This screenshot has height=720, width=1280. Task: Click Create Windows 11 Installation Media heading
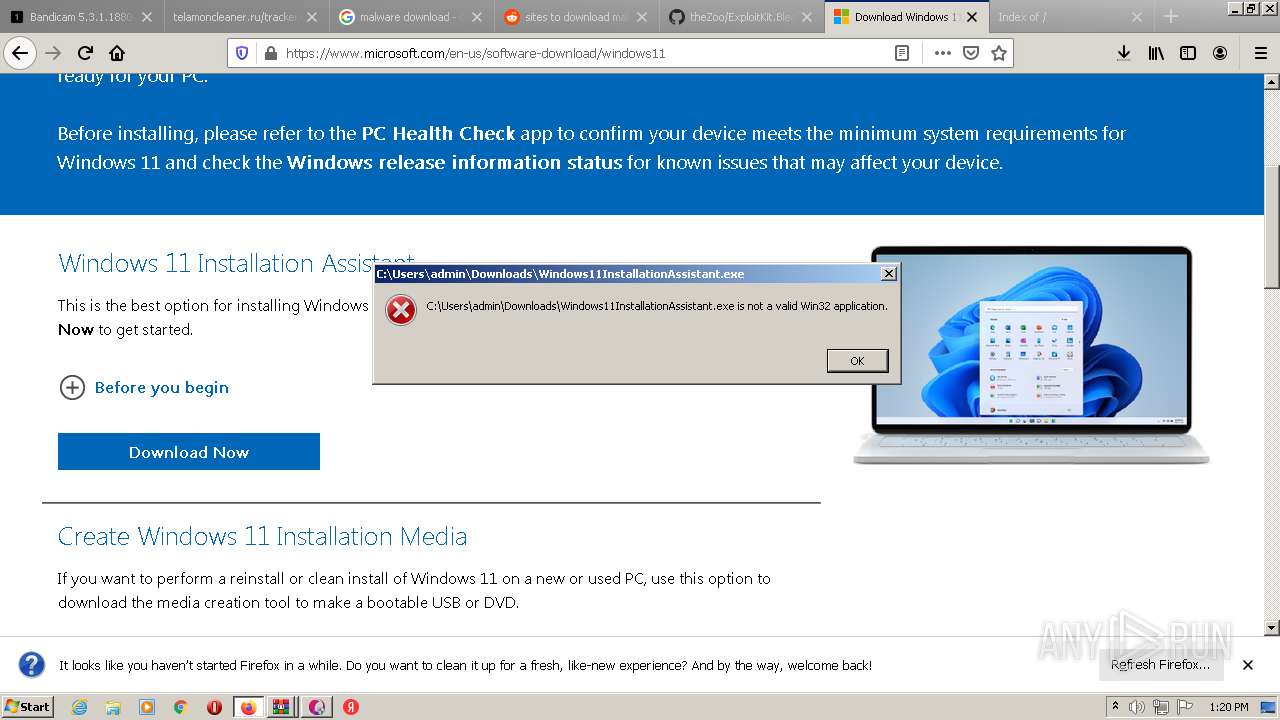(x=262, y=536)
